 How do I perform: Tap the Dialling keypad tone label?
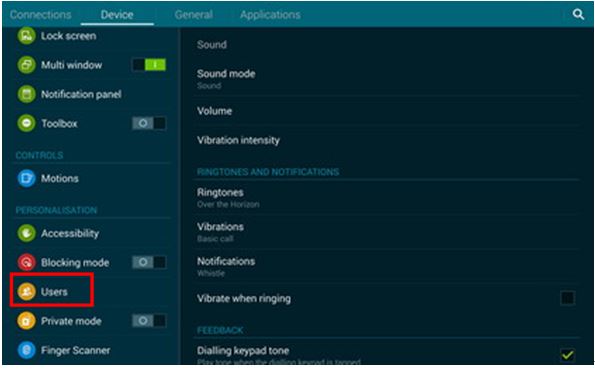pos(243,350)
